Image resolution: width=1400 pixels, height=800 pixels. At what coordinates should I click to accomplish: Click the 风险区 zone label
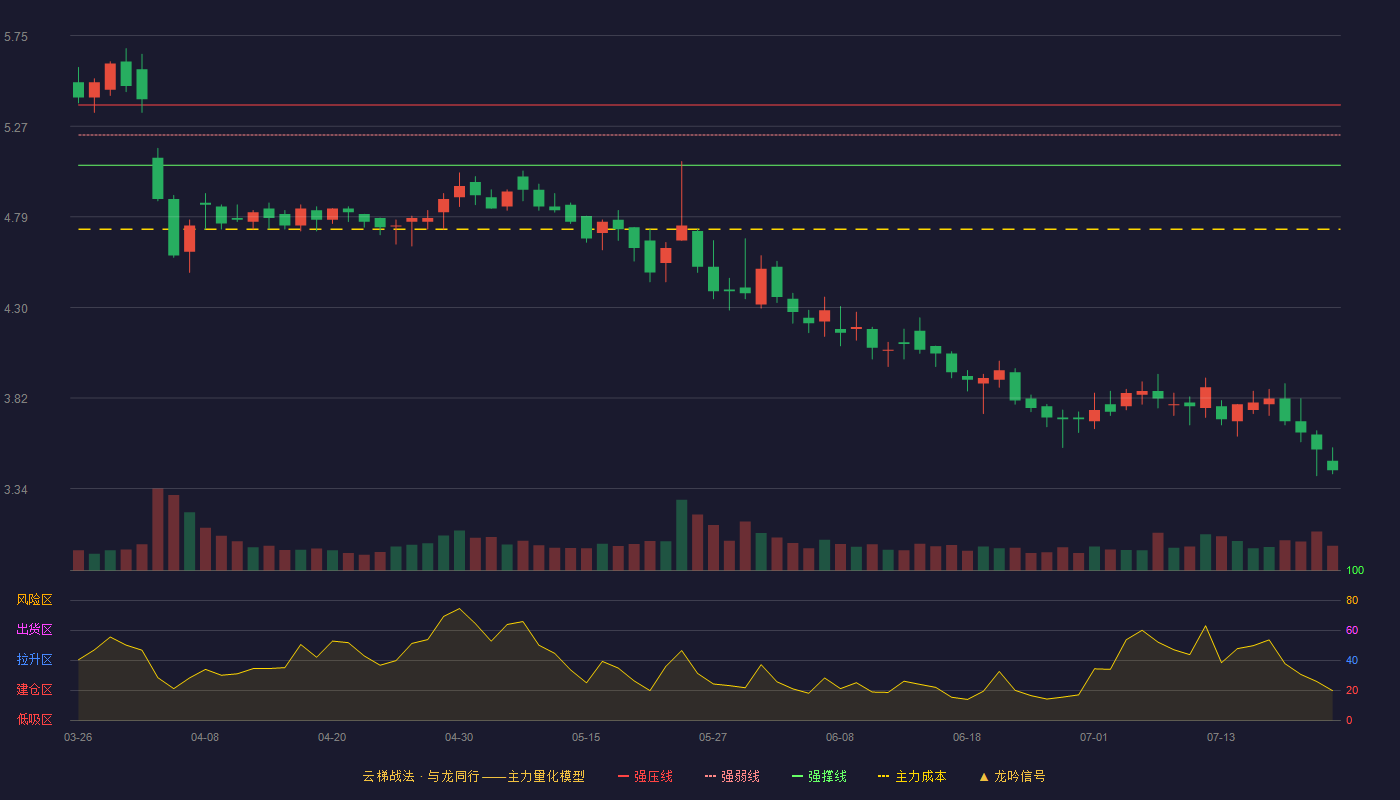[x=34, y=600]
